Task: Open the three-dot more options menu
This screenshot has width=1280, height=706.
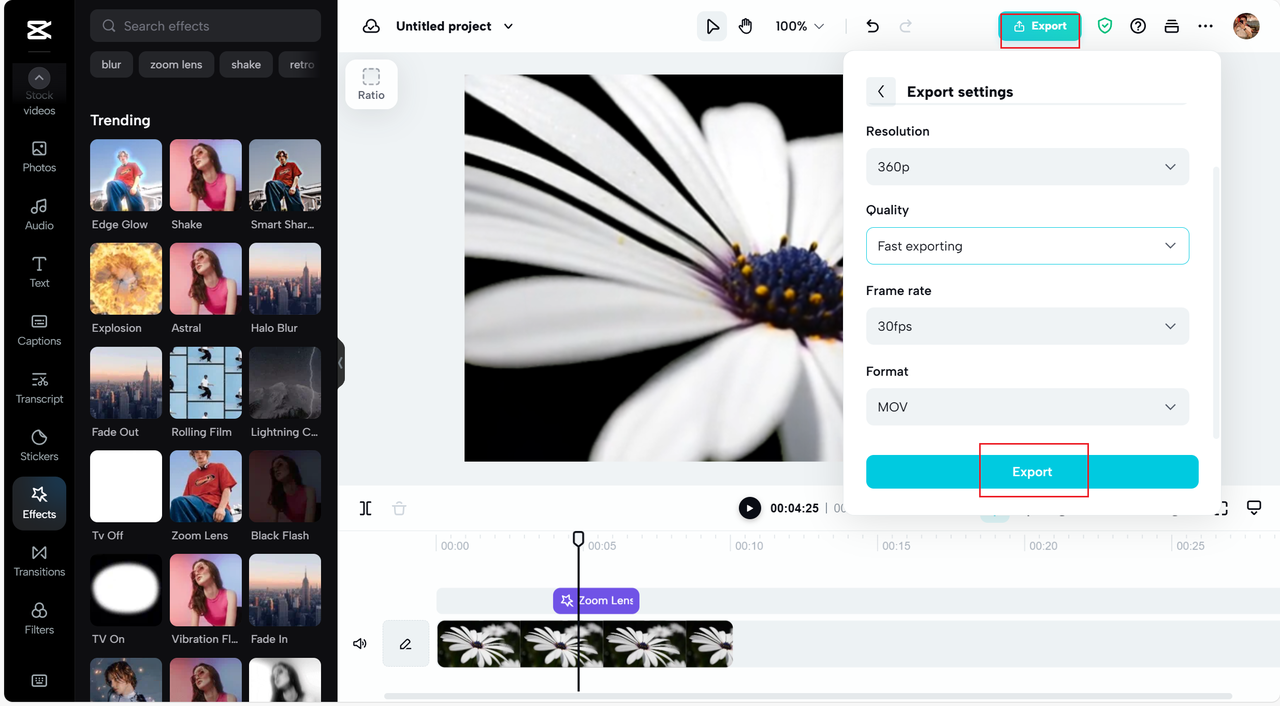Action: point(1205,26)
